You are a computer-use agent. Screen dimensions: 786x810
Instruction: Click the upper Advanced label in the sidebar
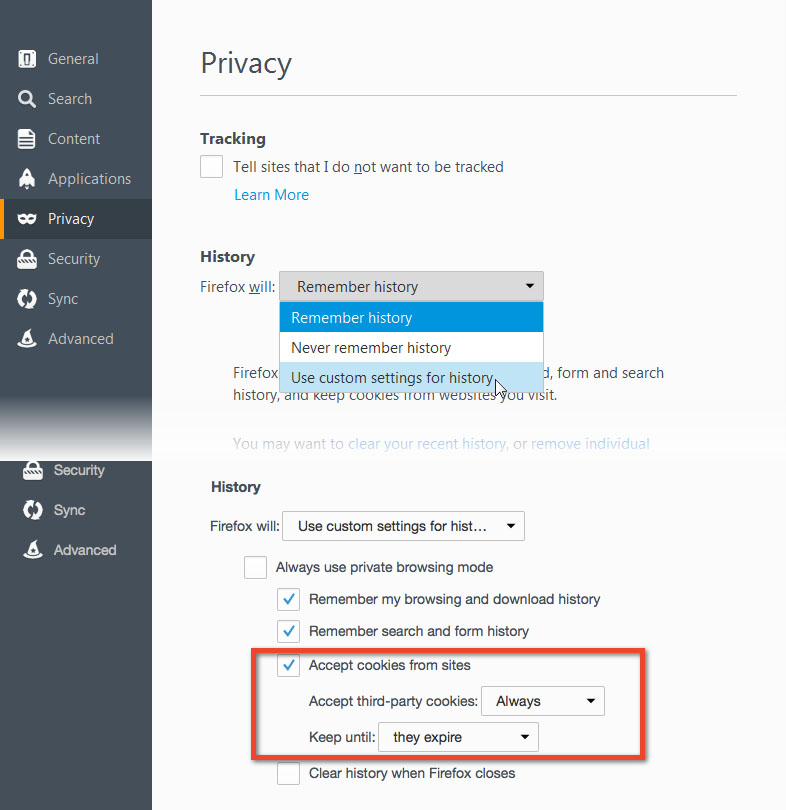click(x=81, y=338)
